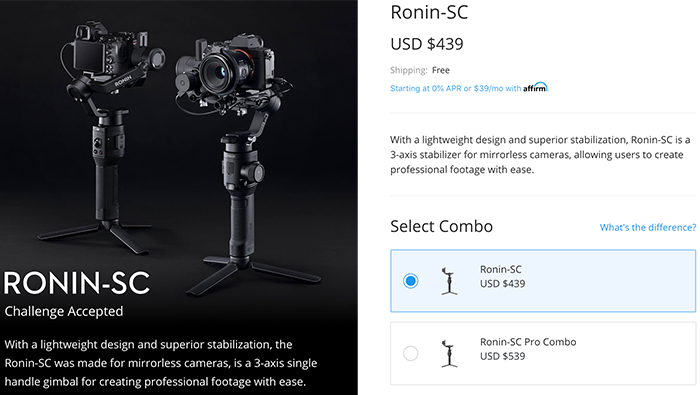Image resolution: width=700 pixels, height=395 pixels.
Task: Click the Ronin-SC Pro Combo gimbal icon
Action: click(449, 353)
